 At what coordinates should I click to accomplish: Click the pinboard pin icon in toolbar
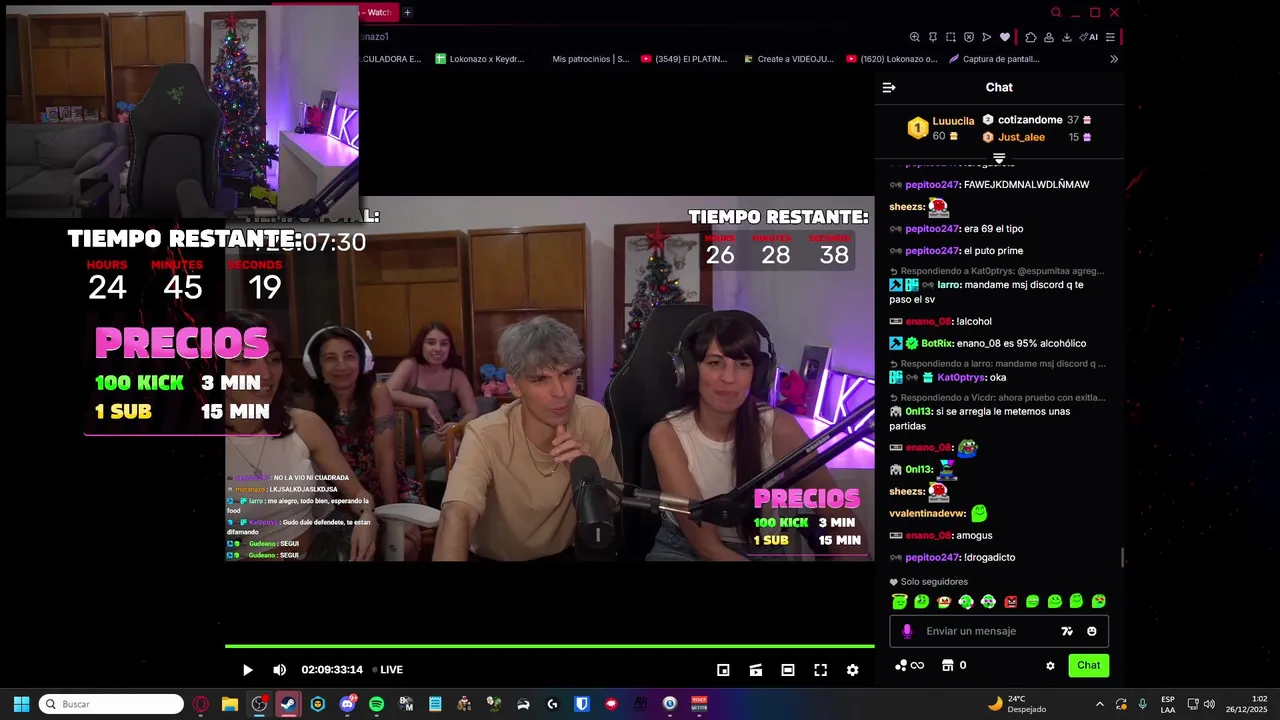(x=932, y=37)
